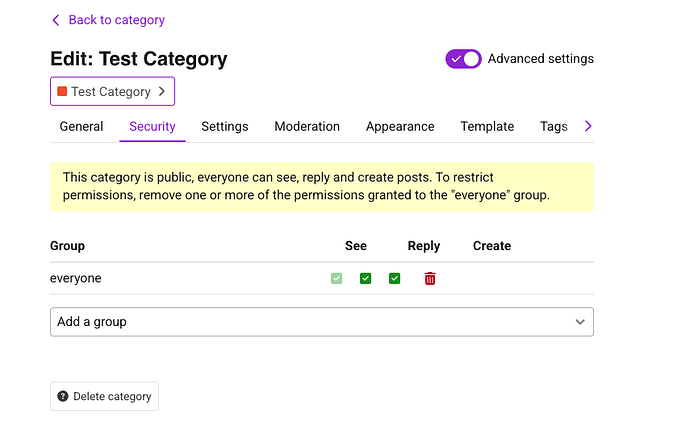The width and height of the screenshot is (690, 447).
Task: Go to the Moderation tab
Action: pos(307,127)
